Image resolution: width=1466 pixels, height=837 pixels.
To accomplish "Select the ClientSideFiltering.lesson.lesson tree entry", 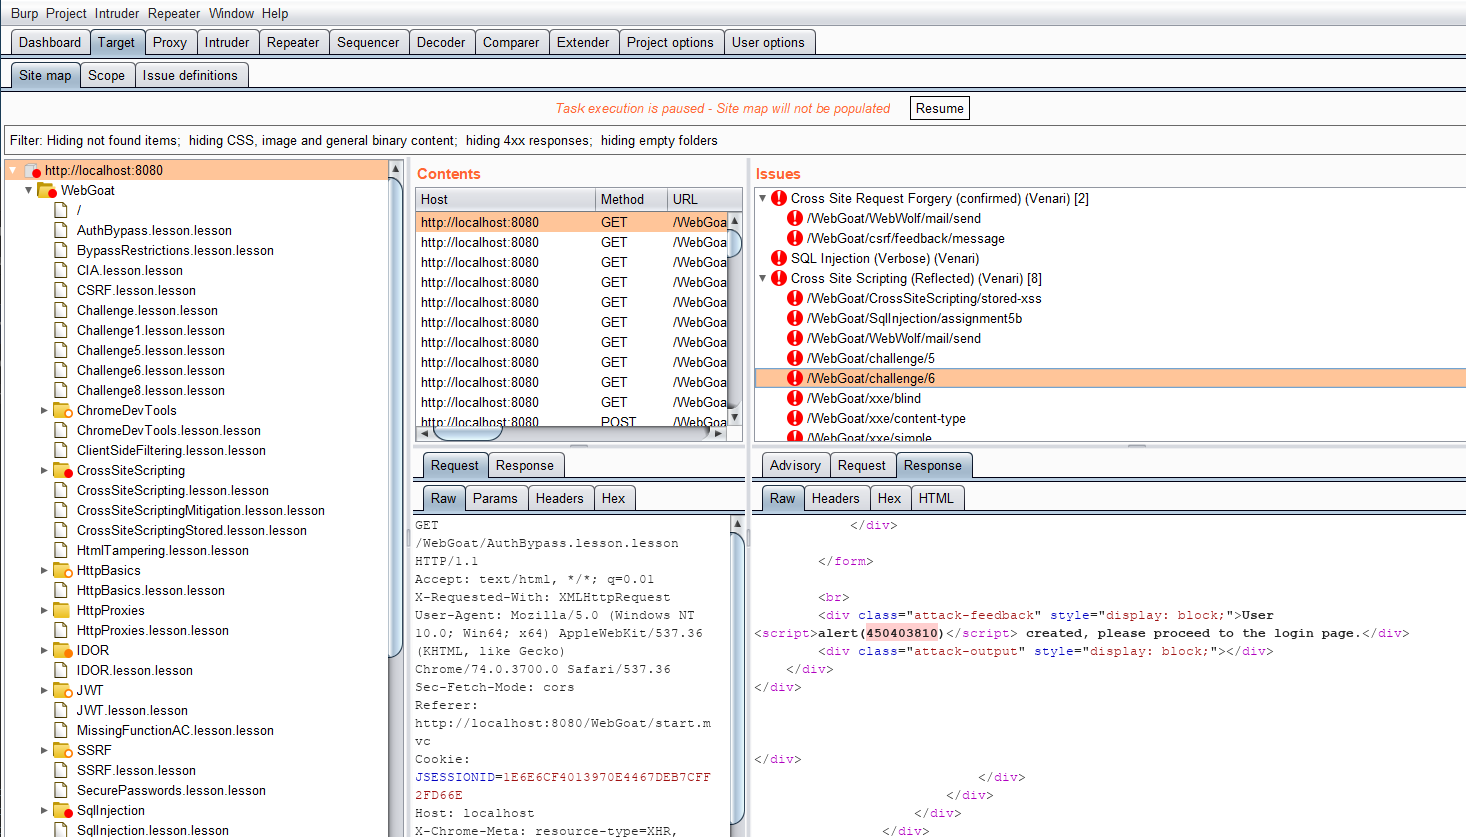I will click(x=171, y=450).
